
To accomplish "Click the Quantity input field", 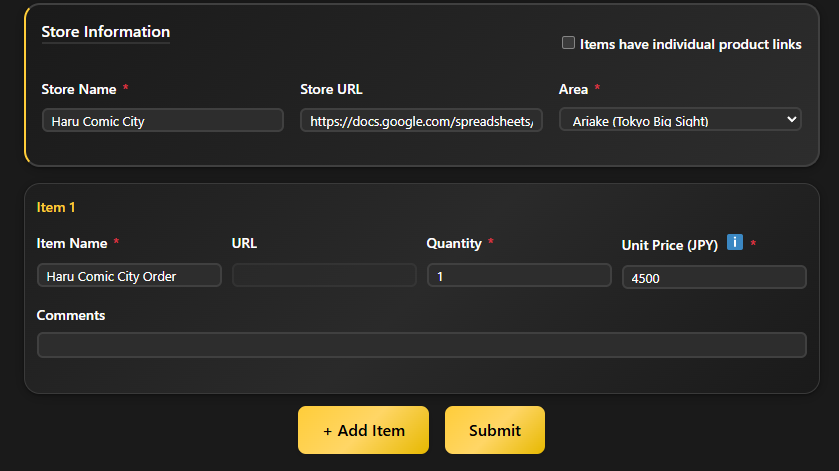I will [519, 275].
